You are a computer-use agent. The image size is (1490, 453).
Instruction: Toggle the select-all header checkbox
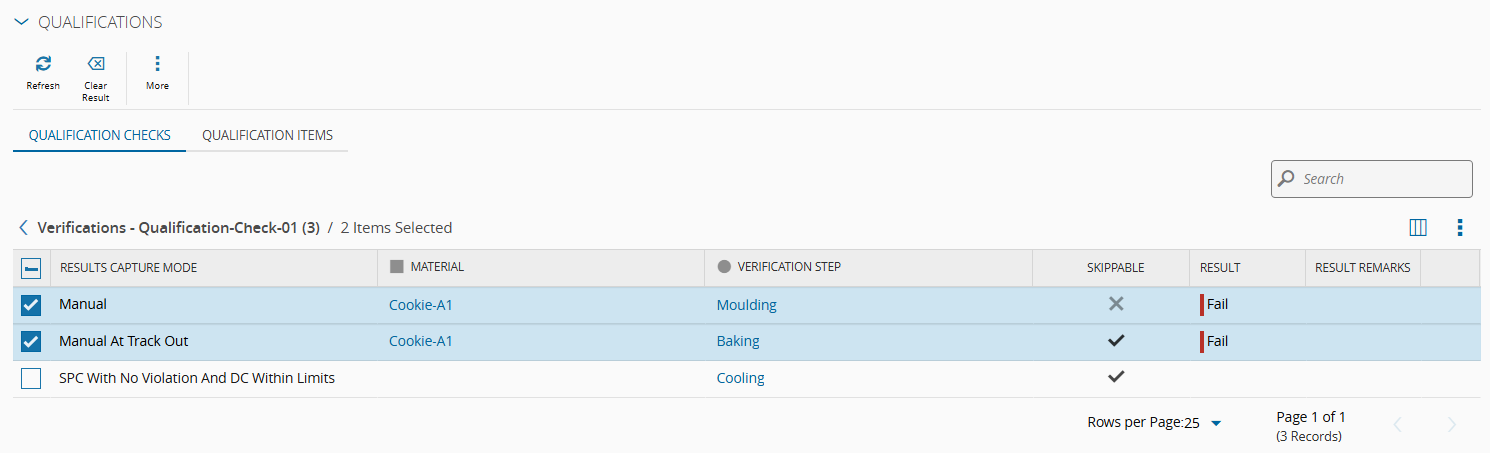[x=31, y=268]
